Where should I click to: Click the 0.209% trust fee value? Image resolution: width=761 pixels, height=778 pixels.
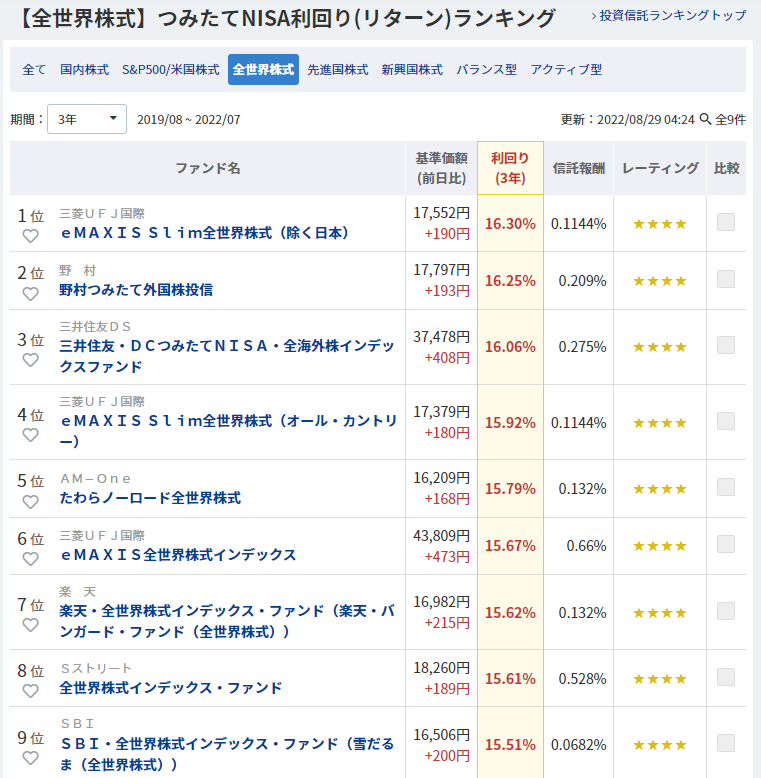click(x=582, y=281)
